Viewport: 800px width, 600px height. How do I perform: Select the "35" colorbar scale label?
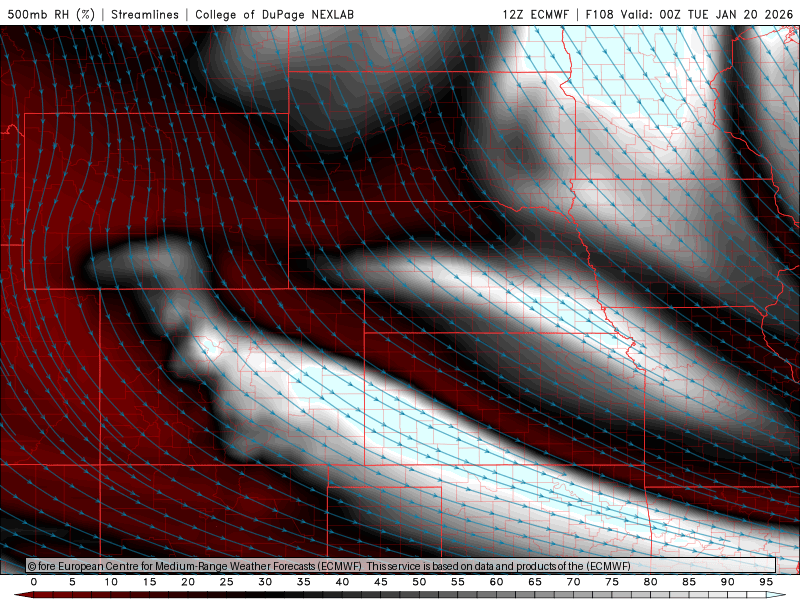point(304,582)
